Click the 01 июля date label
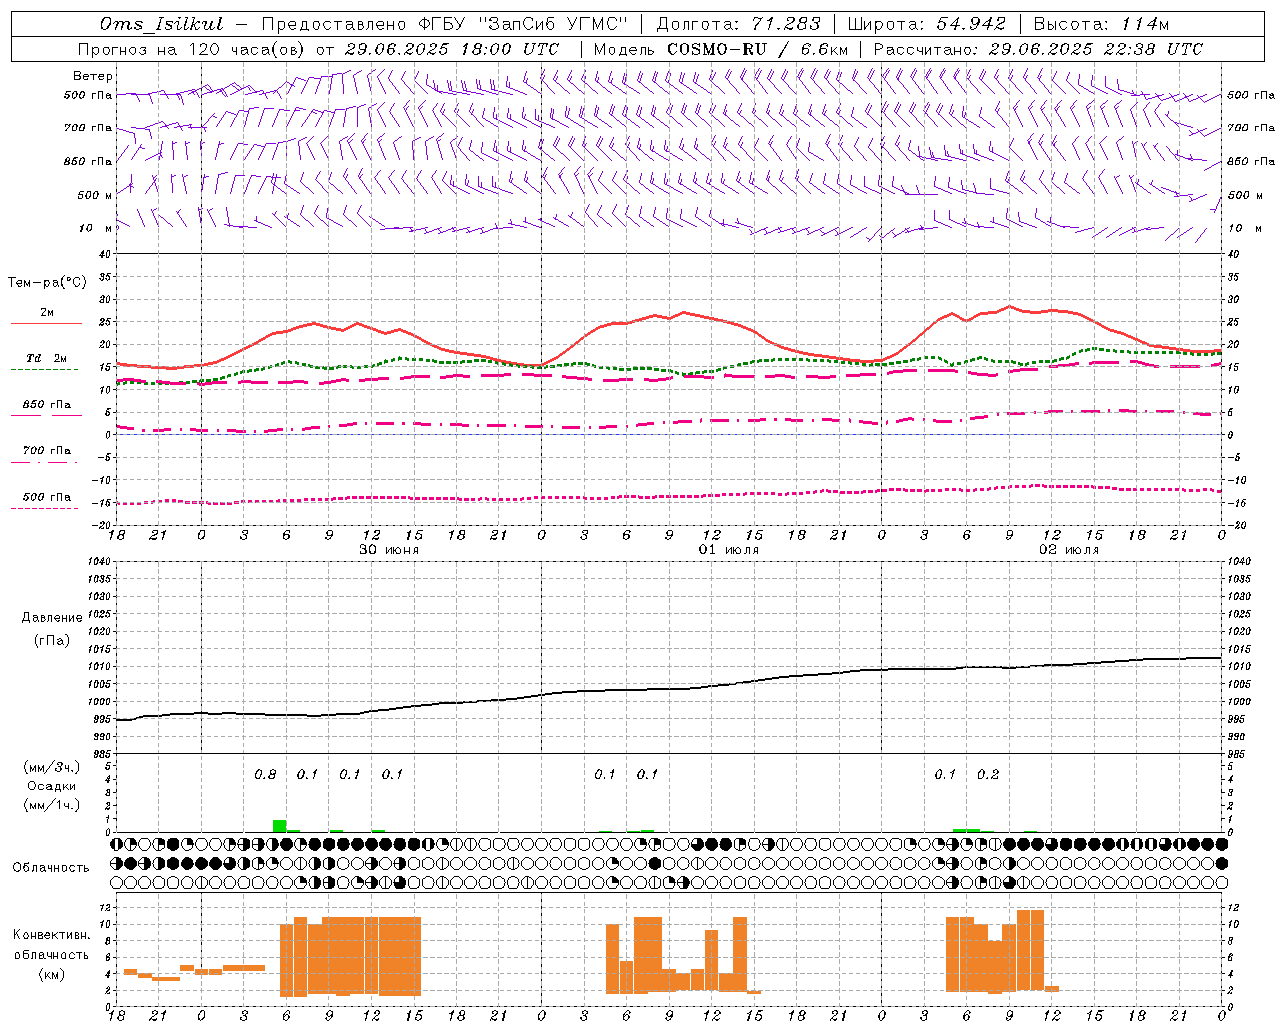Image resolution: width=1280 pixels, height=1024 pixels. point(729,550)
